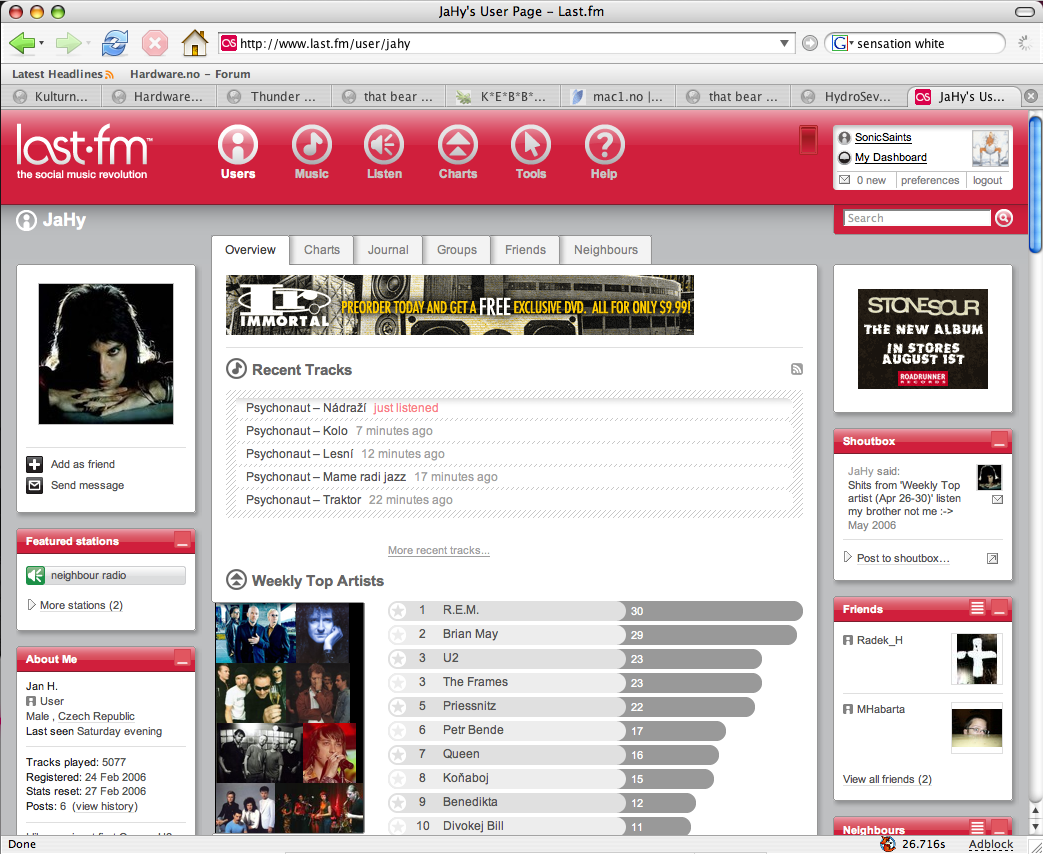This screenshot has height=854, width=1043.
Task: Click the Stone Sour album ad
Action: coord(923,339)
